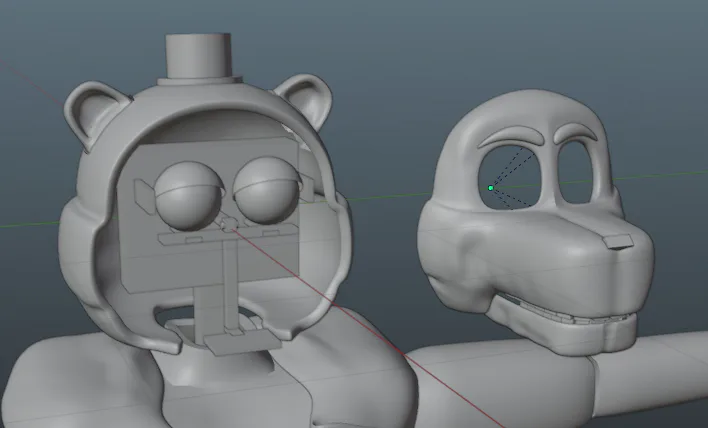Select the lower jaw of the detached mask
Viewport: 708px width, 428px height.
click(564, 326)
